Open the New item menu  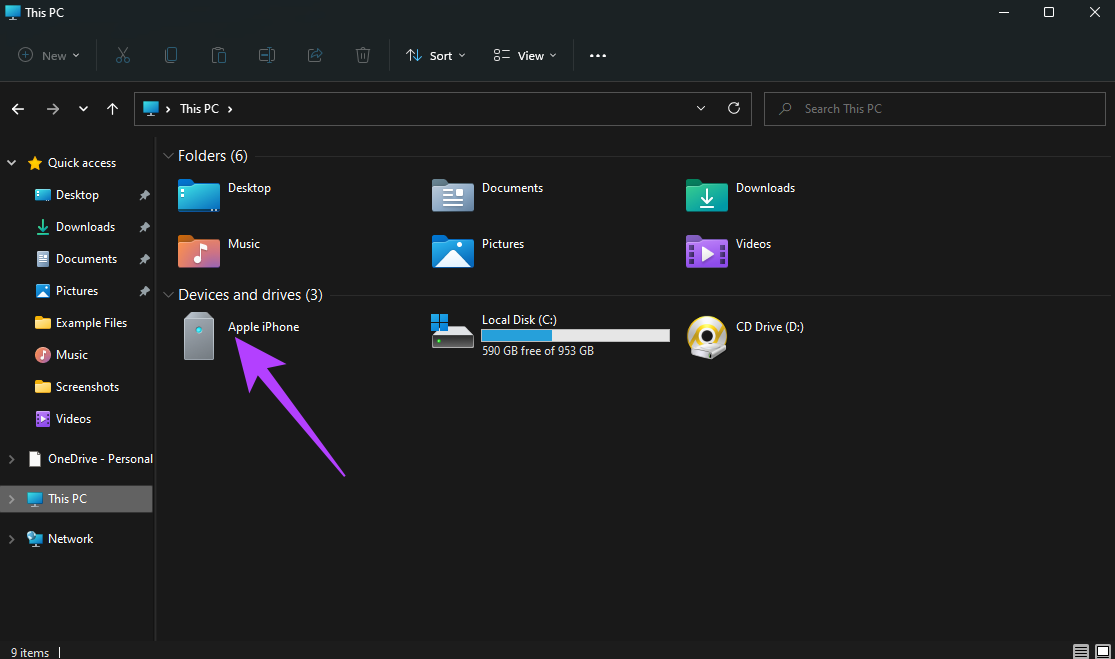tap(48, 55)
